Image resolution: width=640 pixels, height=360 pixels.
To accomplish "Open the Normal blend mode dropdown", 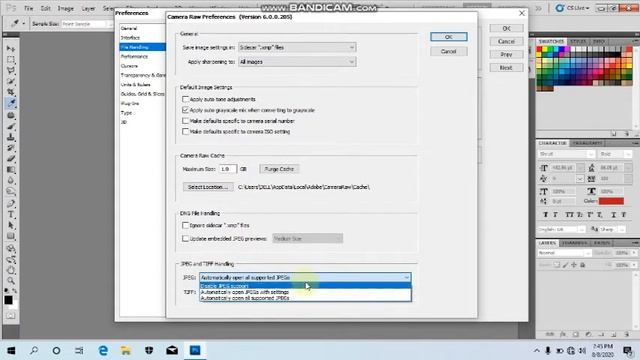I will [x=564, y=253].
